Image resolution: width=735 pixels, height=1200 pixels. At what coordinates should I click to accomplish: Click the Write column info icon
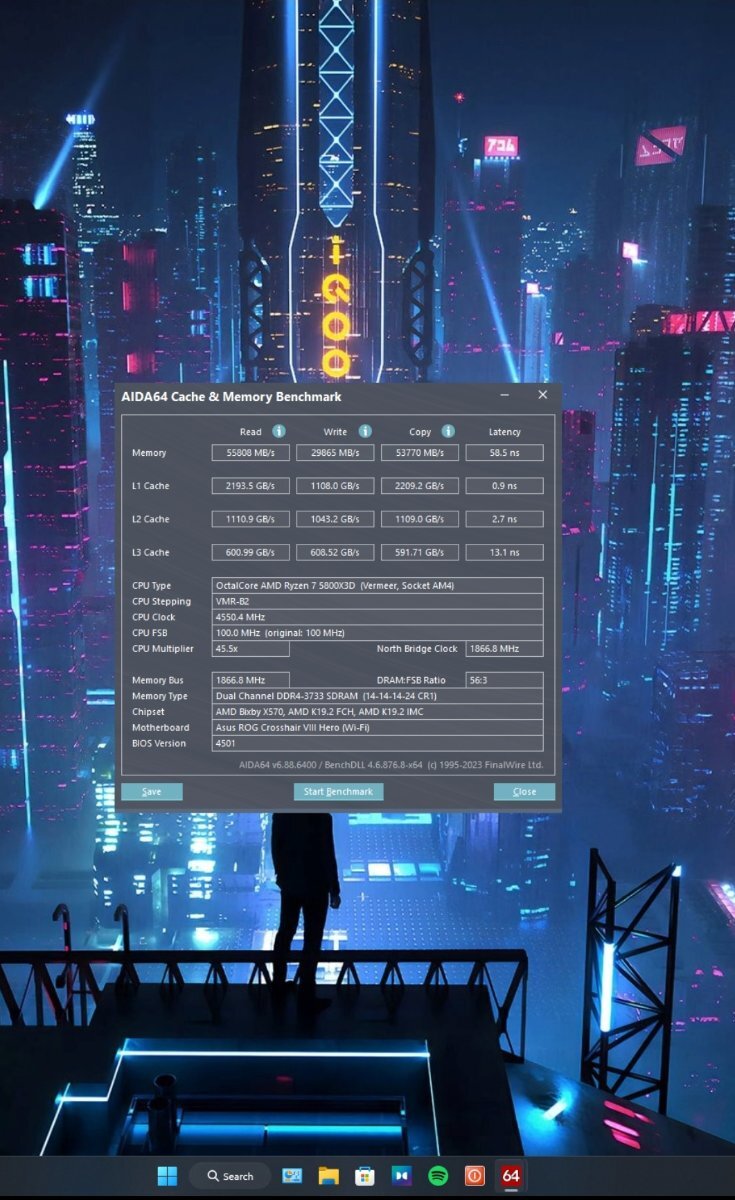click(x=365, y=431)
